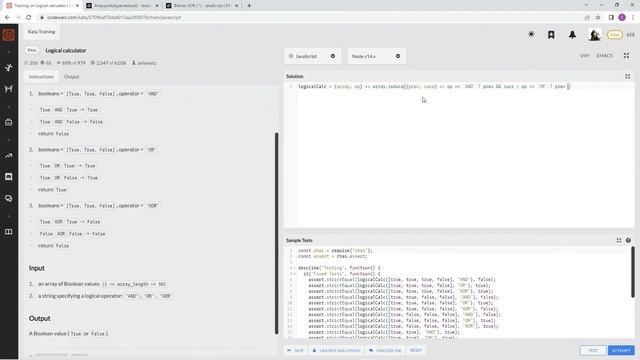
Task: Click the Input heading in instructions
Action: (36, 268)
